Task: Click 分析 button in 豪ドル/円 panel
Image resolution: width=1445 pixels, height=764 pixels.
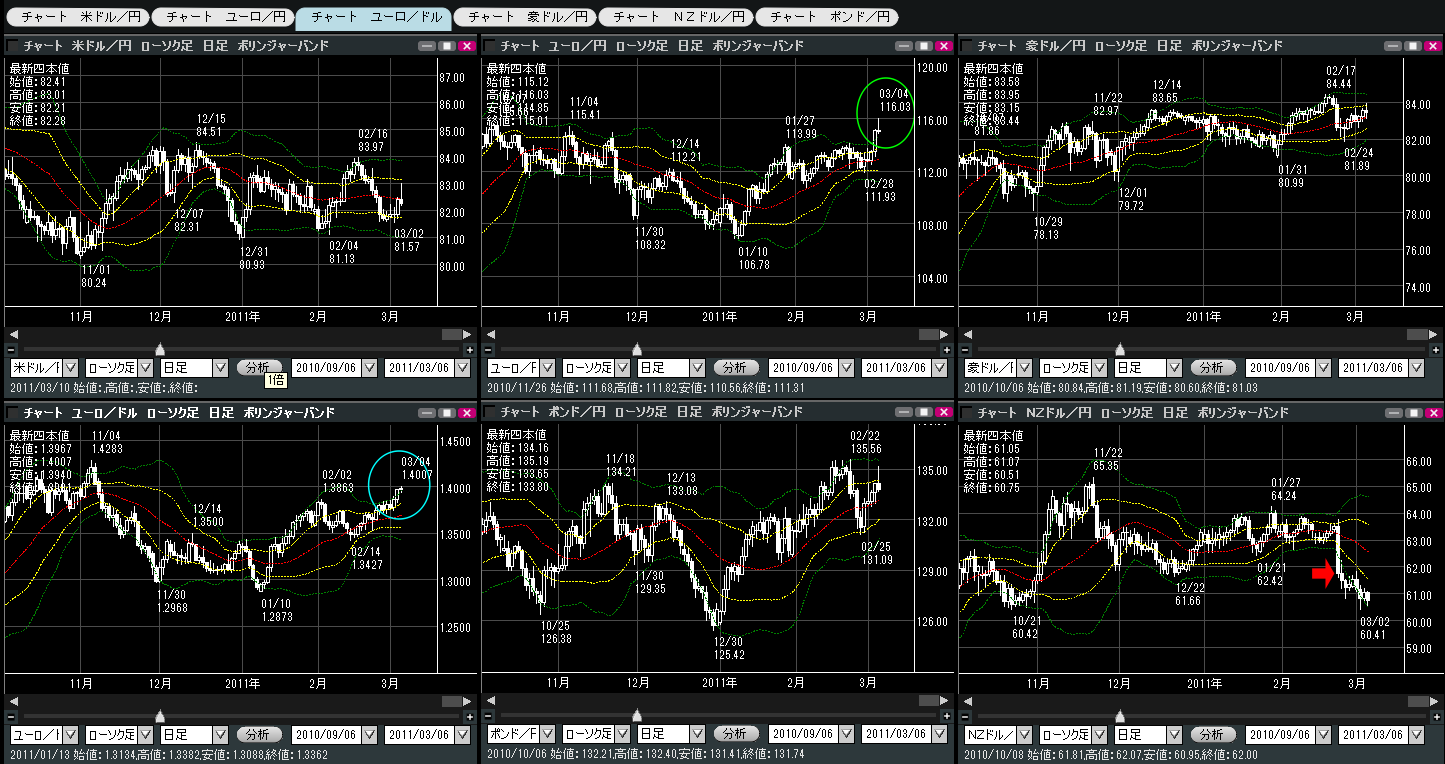Action: click(x=1214, y=368)
